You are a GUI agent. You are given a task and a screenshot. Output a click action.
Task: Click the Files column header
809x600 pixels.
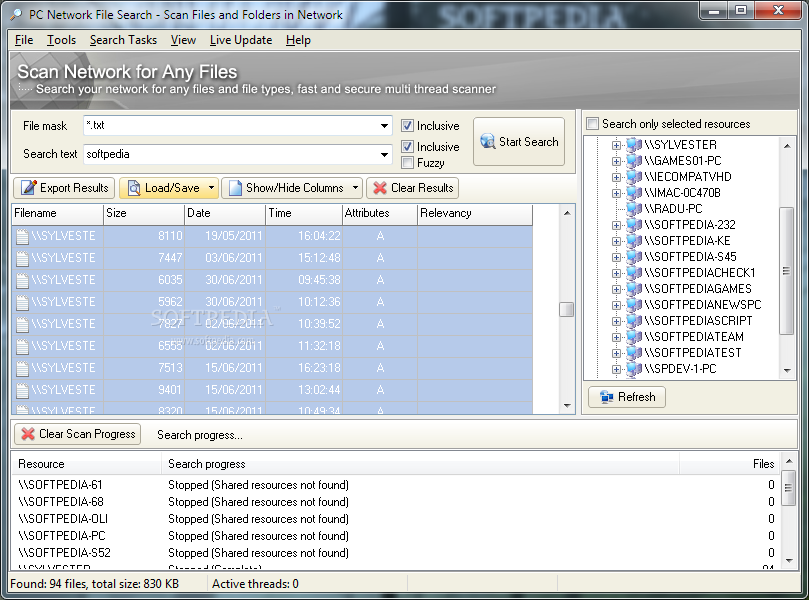[x=730, y=464]
